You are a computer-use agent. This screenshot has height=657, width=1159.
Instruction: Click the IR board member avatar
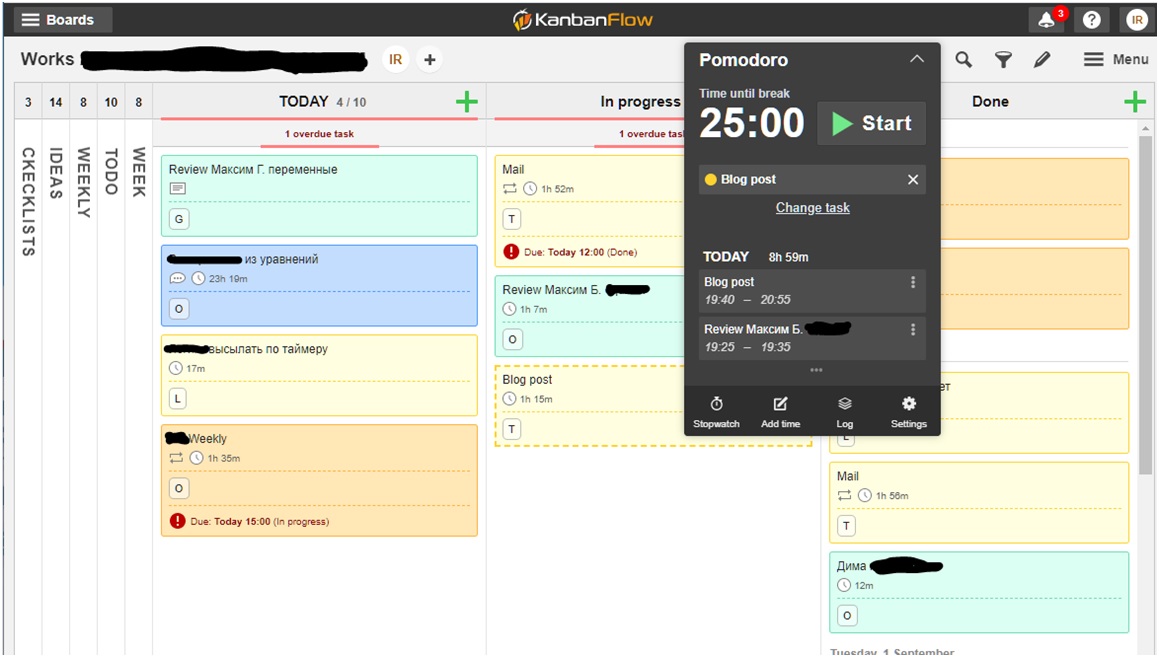(396, 59)
